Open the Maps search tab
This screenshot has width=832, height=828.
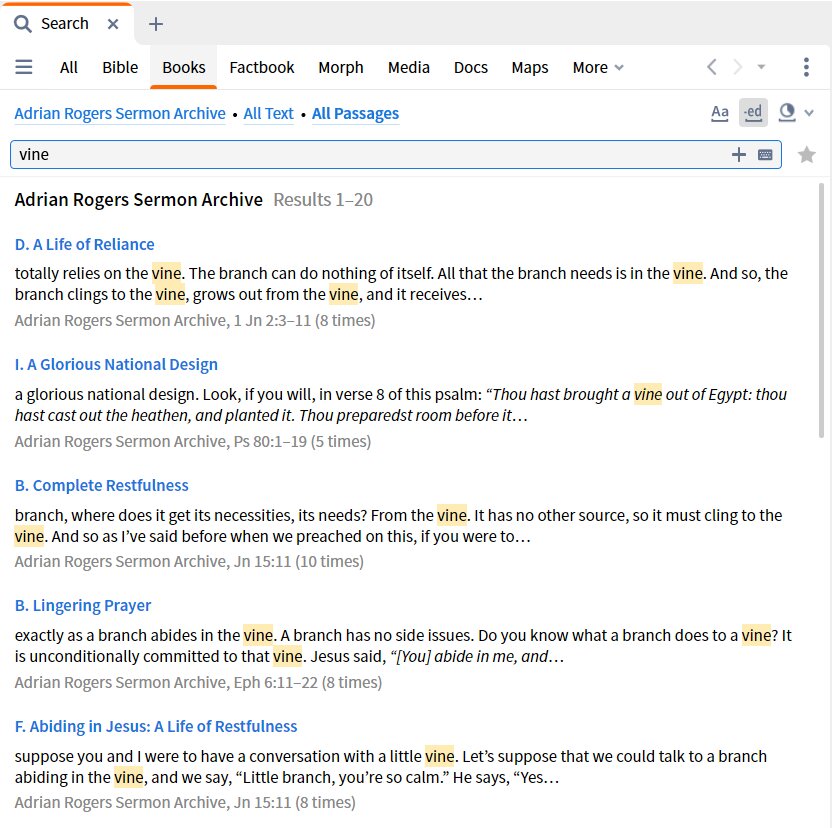tap(530, 67)
